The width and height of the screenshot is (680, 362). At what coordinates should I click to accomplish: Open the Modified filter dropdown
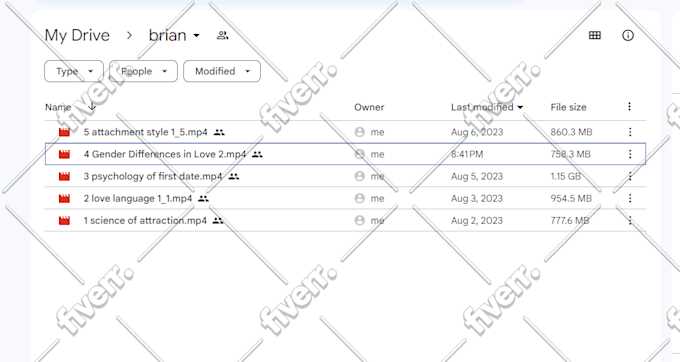(222, 71)
